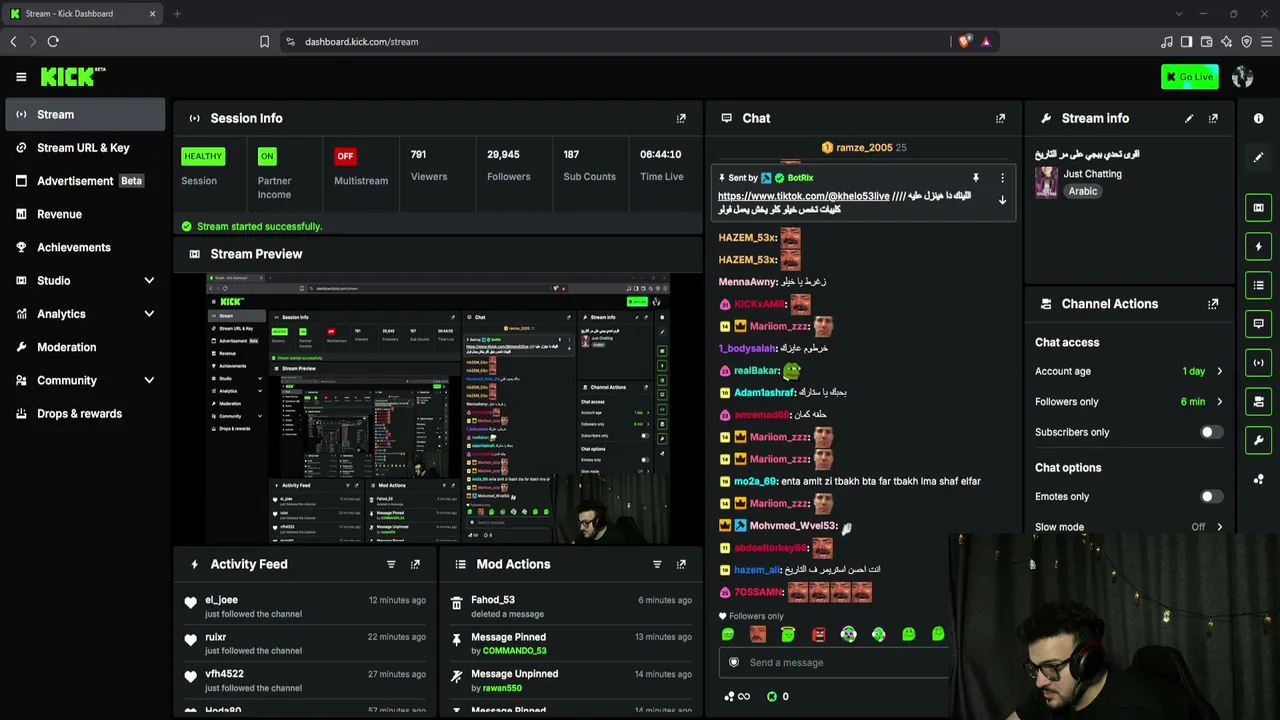Open the pinned message options menu
This screenshot has height=720, width=1280.
[x=1002, y=178]
